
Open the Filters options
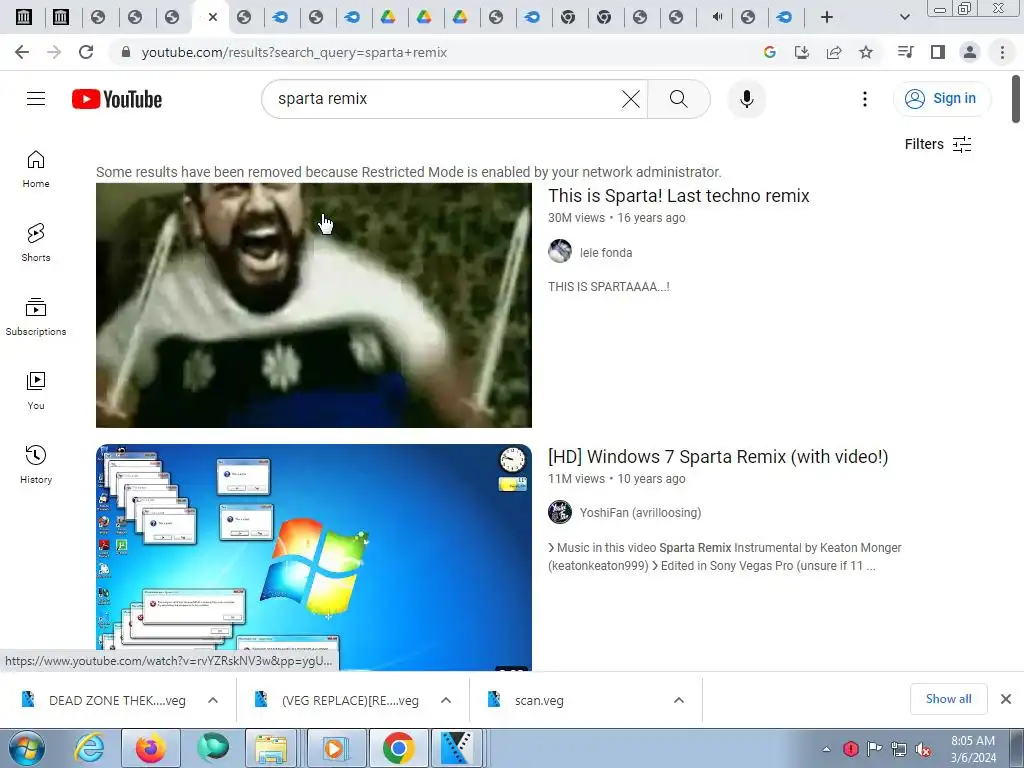(x=938, y=144)
